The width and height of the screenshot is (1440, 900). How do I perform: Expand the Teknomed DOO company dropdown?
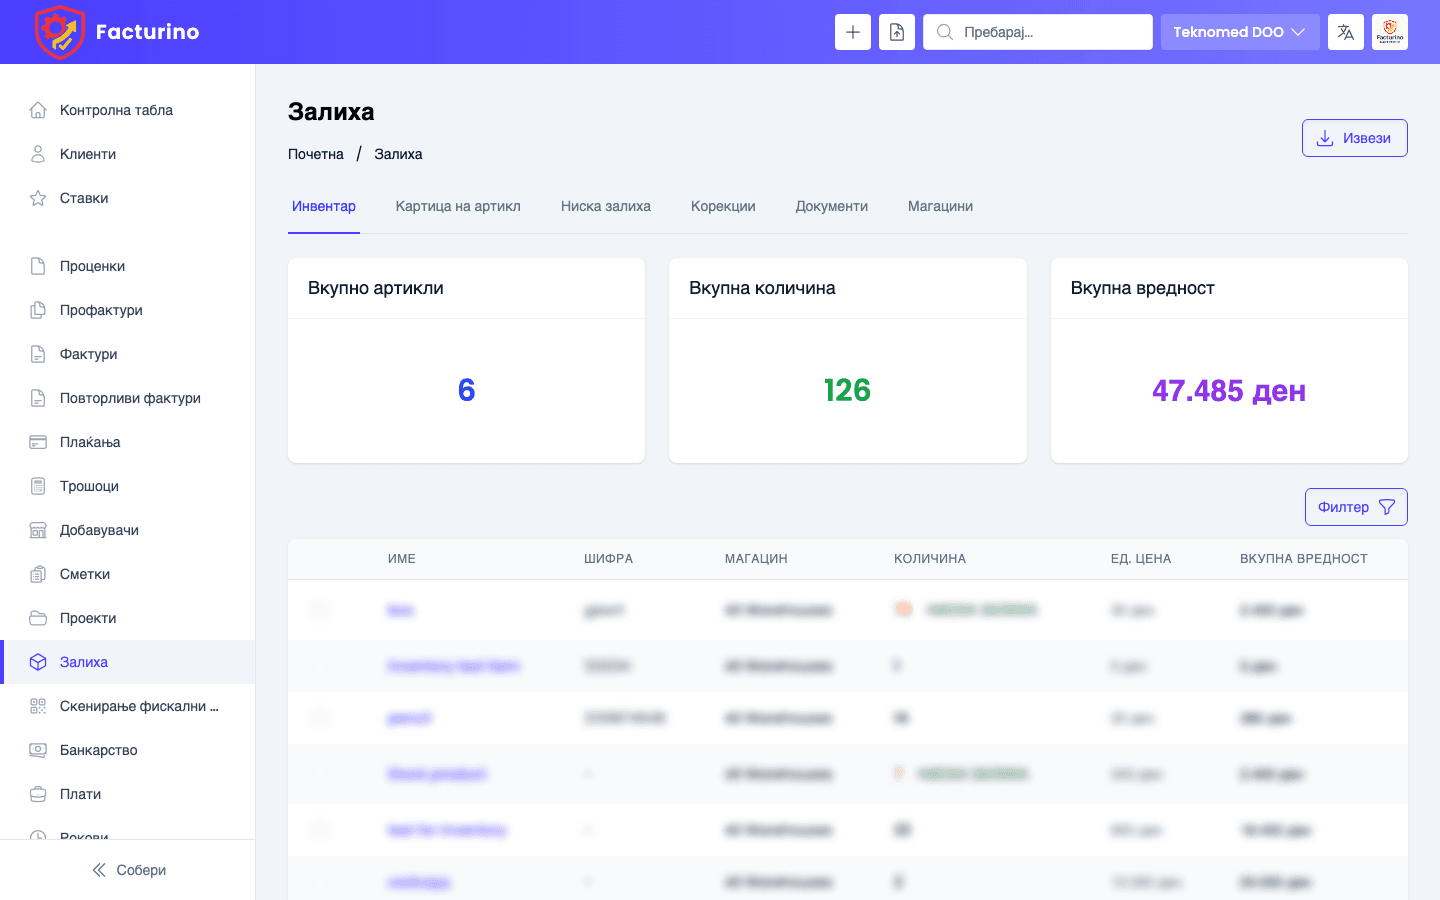[1239, 32]
